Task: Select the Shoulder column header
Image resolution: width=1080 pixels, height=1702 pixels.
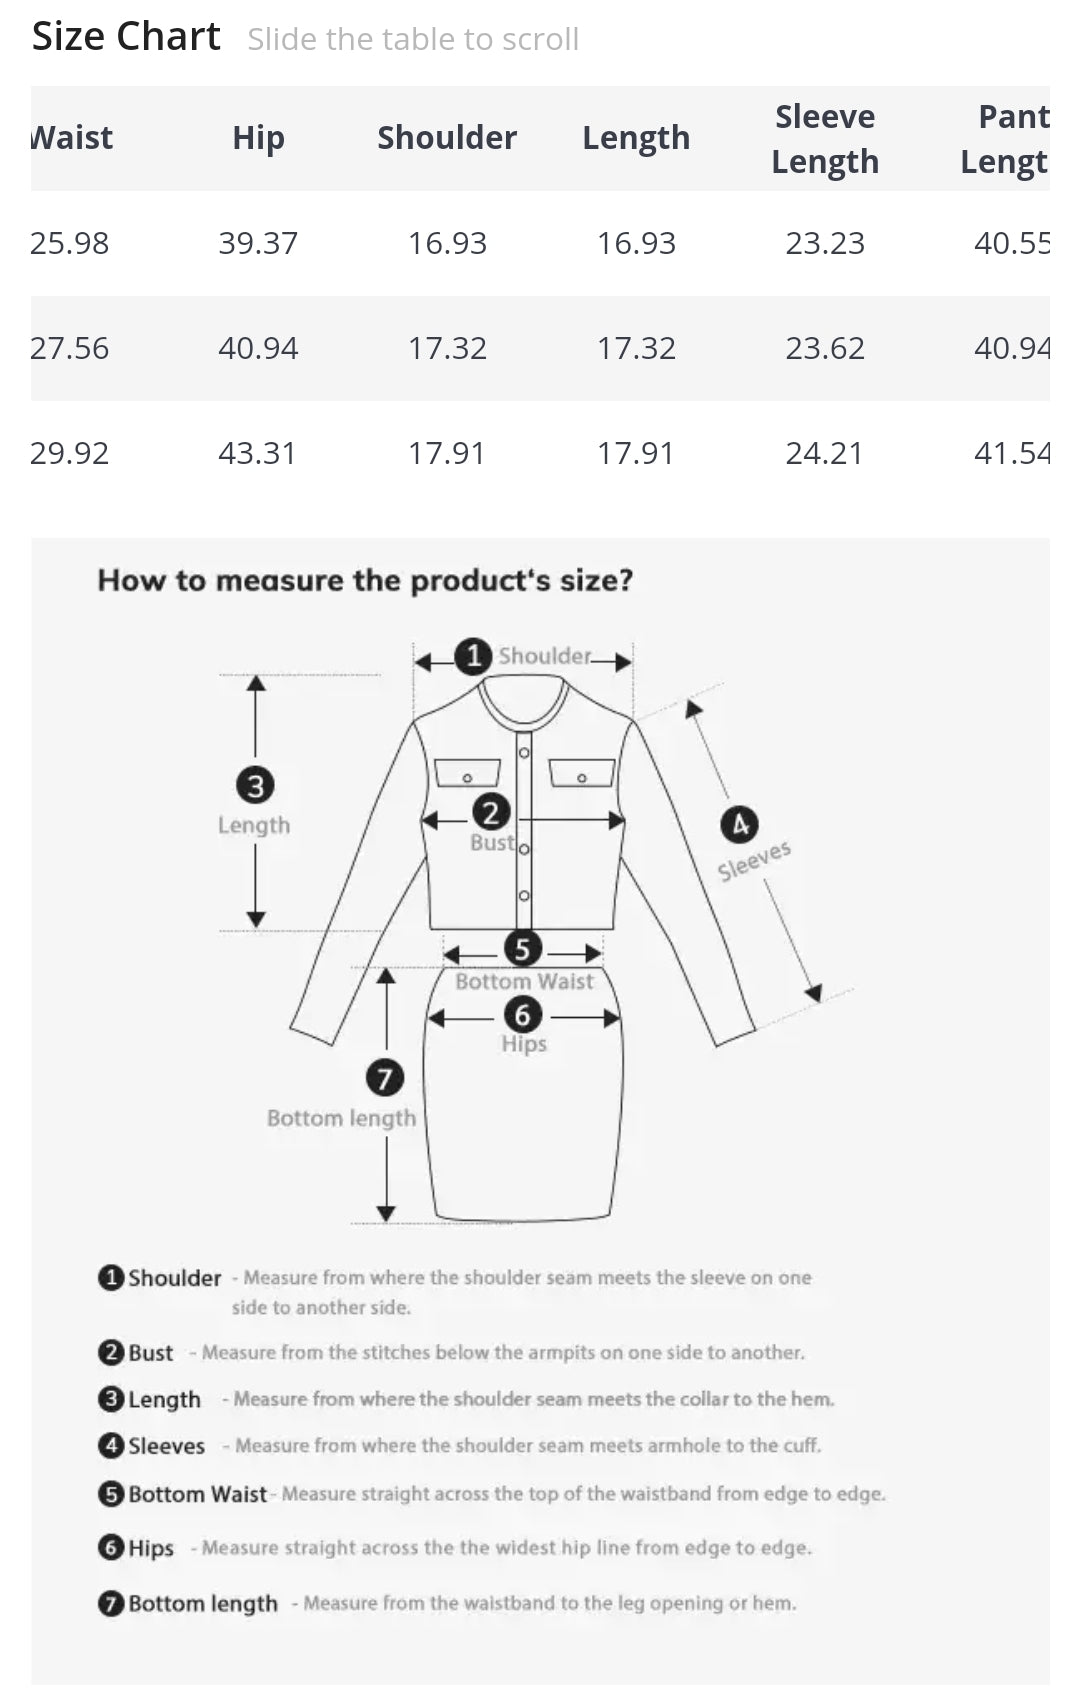Action: point(447,138)
